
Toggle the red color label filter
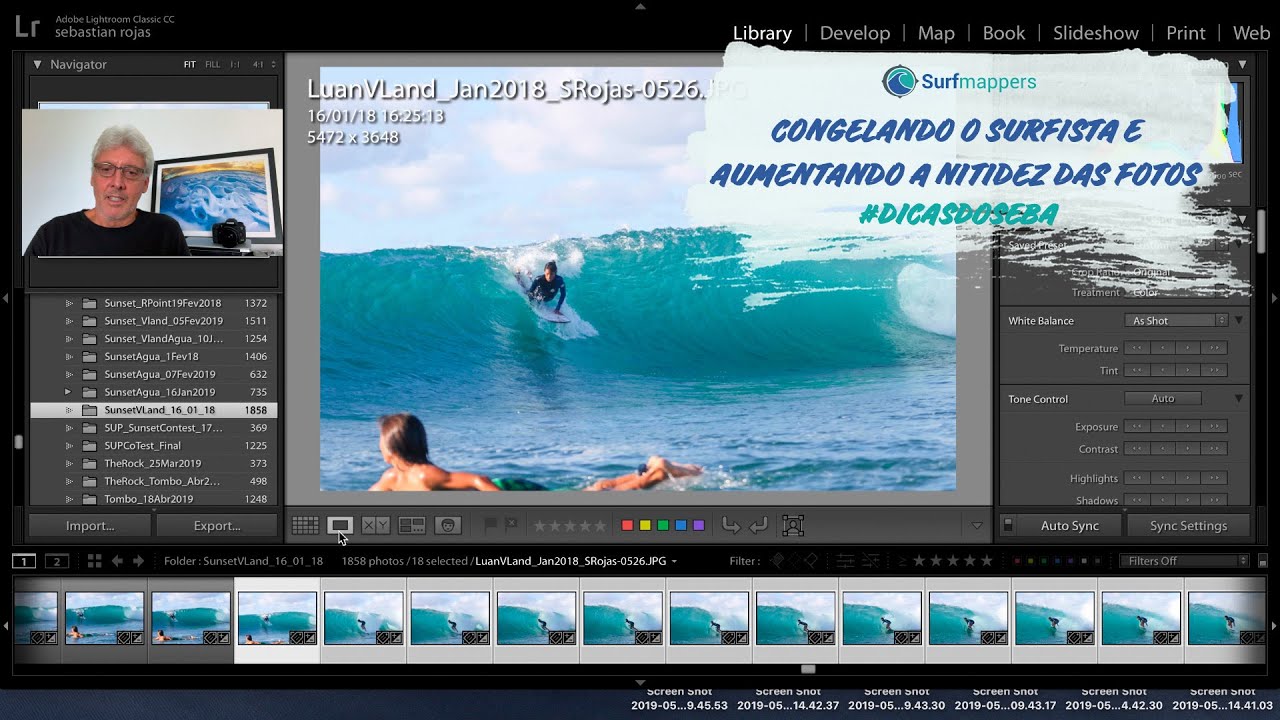point(1017,561)
